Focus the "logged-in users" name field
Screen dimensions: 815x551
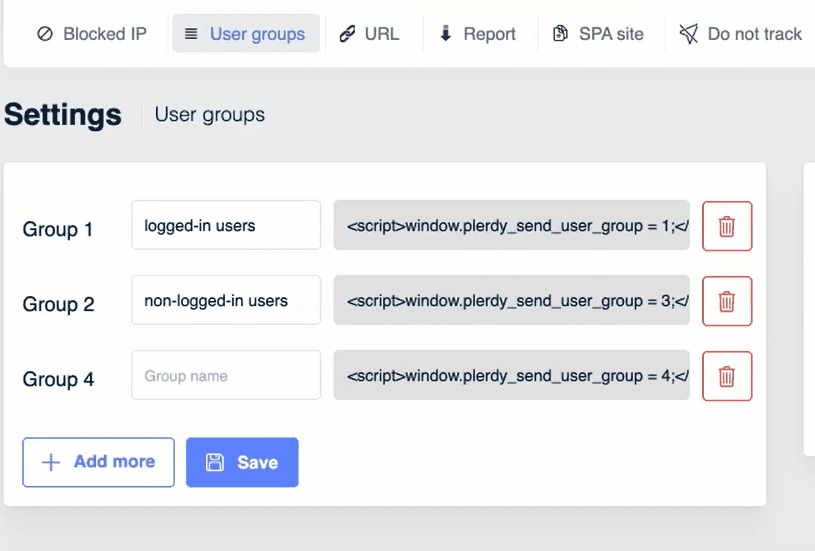click(226, 226)
